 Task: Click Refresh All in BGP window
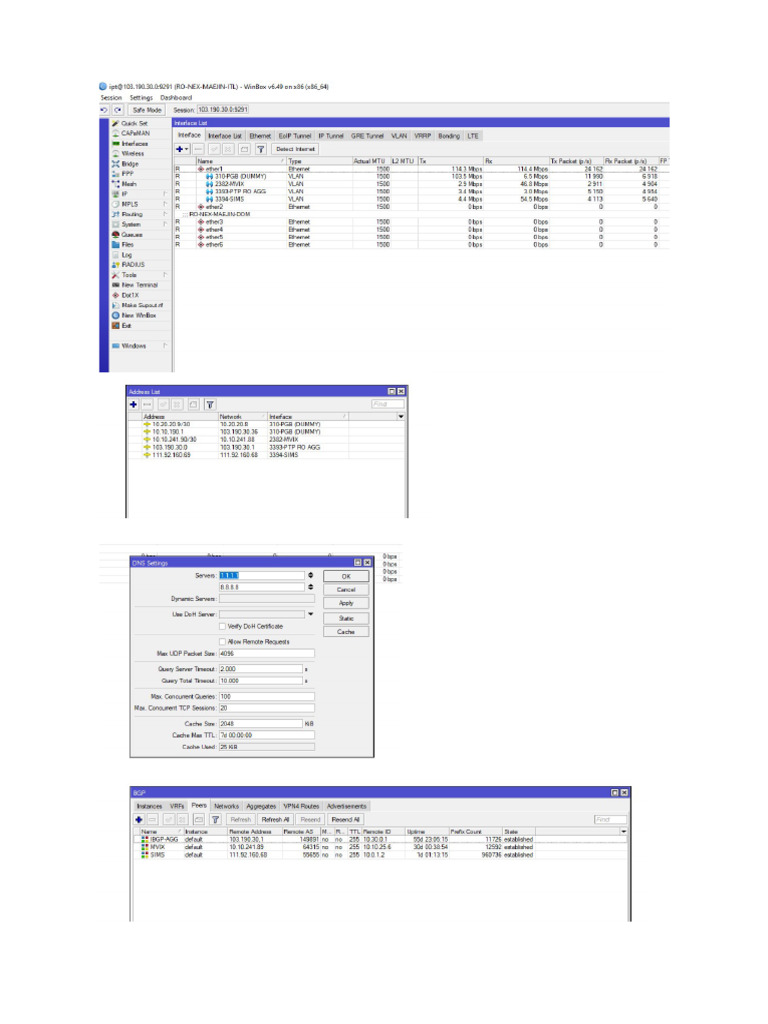(275, 820)
